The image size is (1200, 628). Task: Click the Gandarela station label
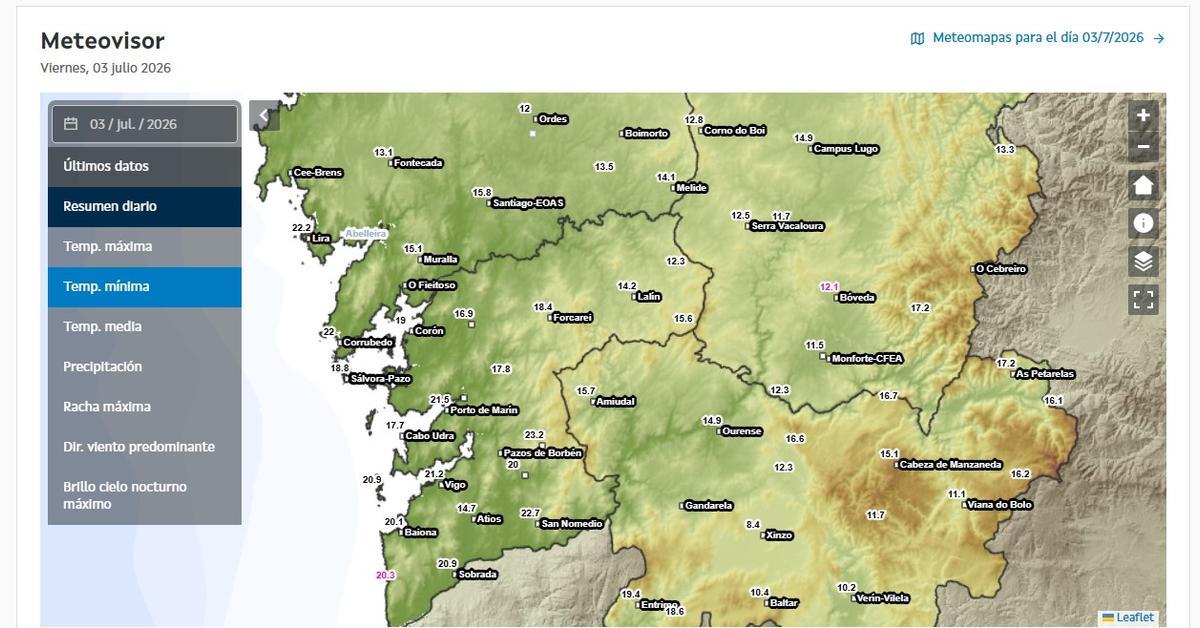pos(709,506)
